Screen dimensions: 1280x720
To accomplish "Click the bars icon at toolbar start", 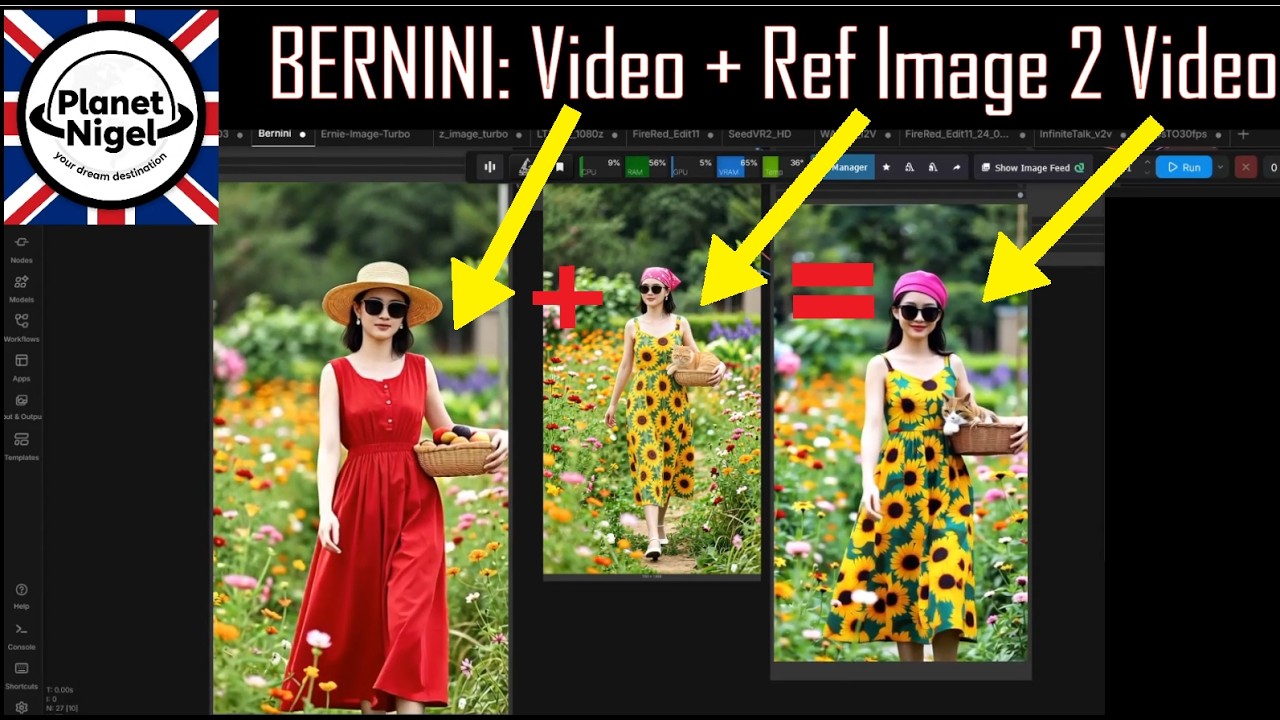I will pos(490,167).
